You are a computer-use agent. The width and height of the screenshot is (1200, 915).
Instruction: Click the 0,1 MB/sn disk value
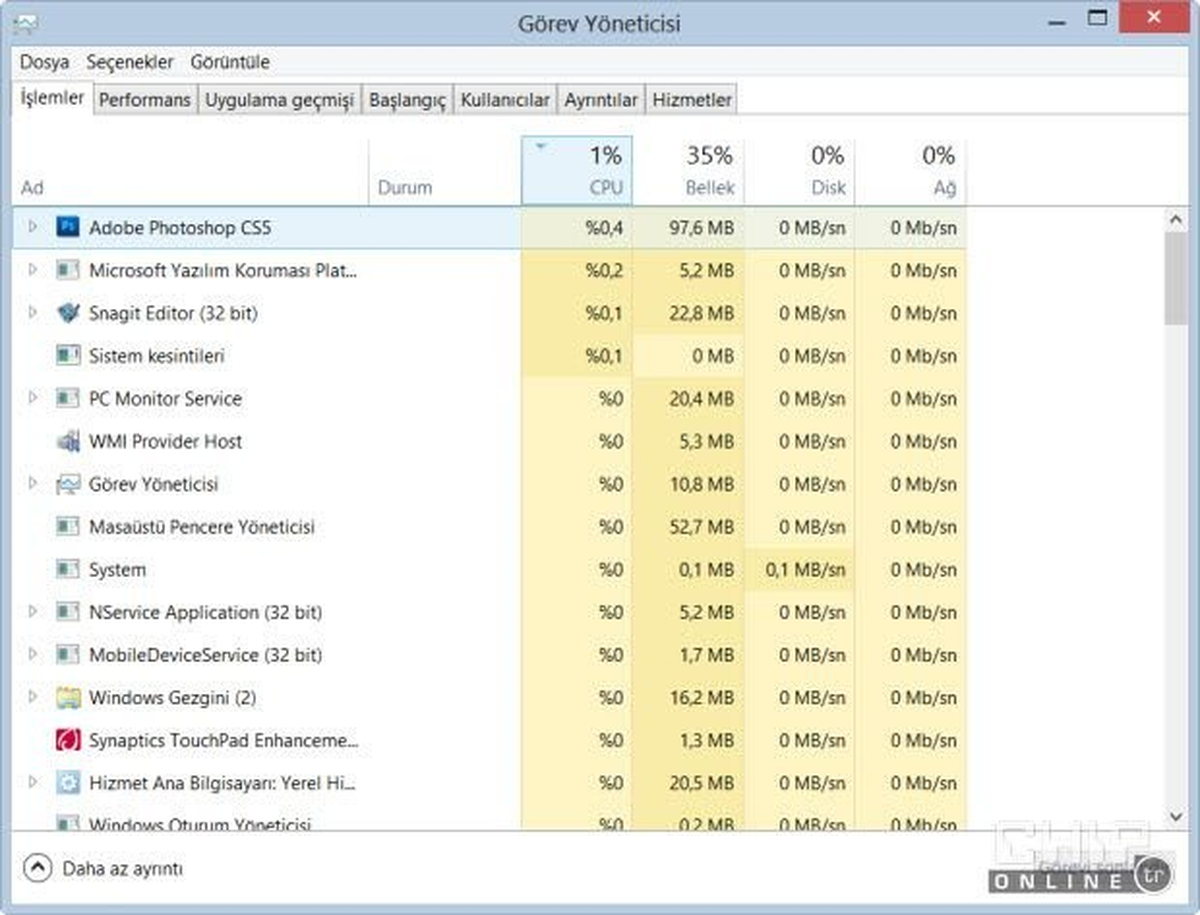tap(805, 570)
